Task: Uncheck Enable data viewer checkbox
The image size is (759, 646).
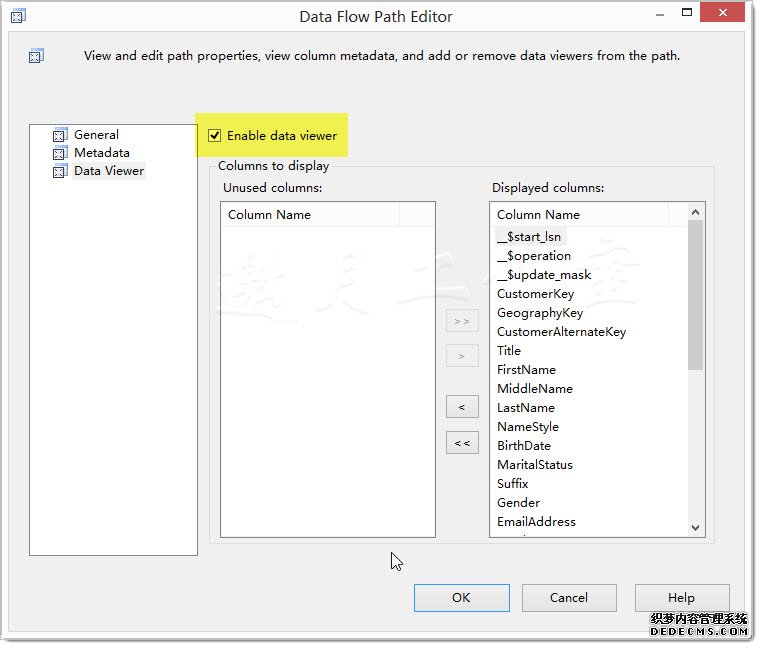Action: tap(215, 135)
